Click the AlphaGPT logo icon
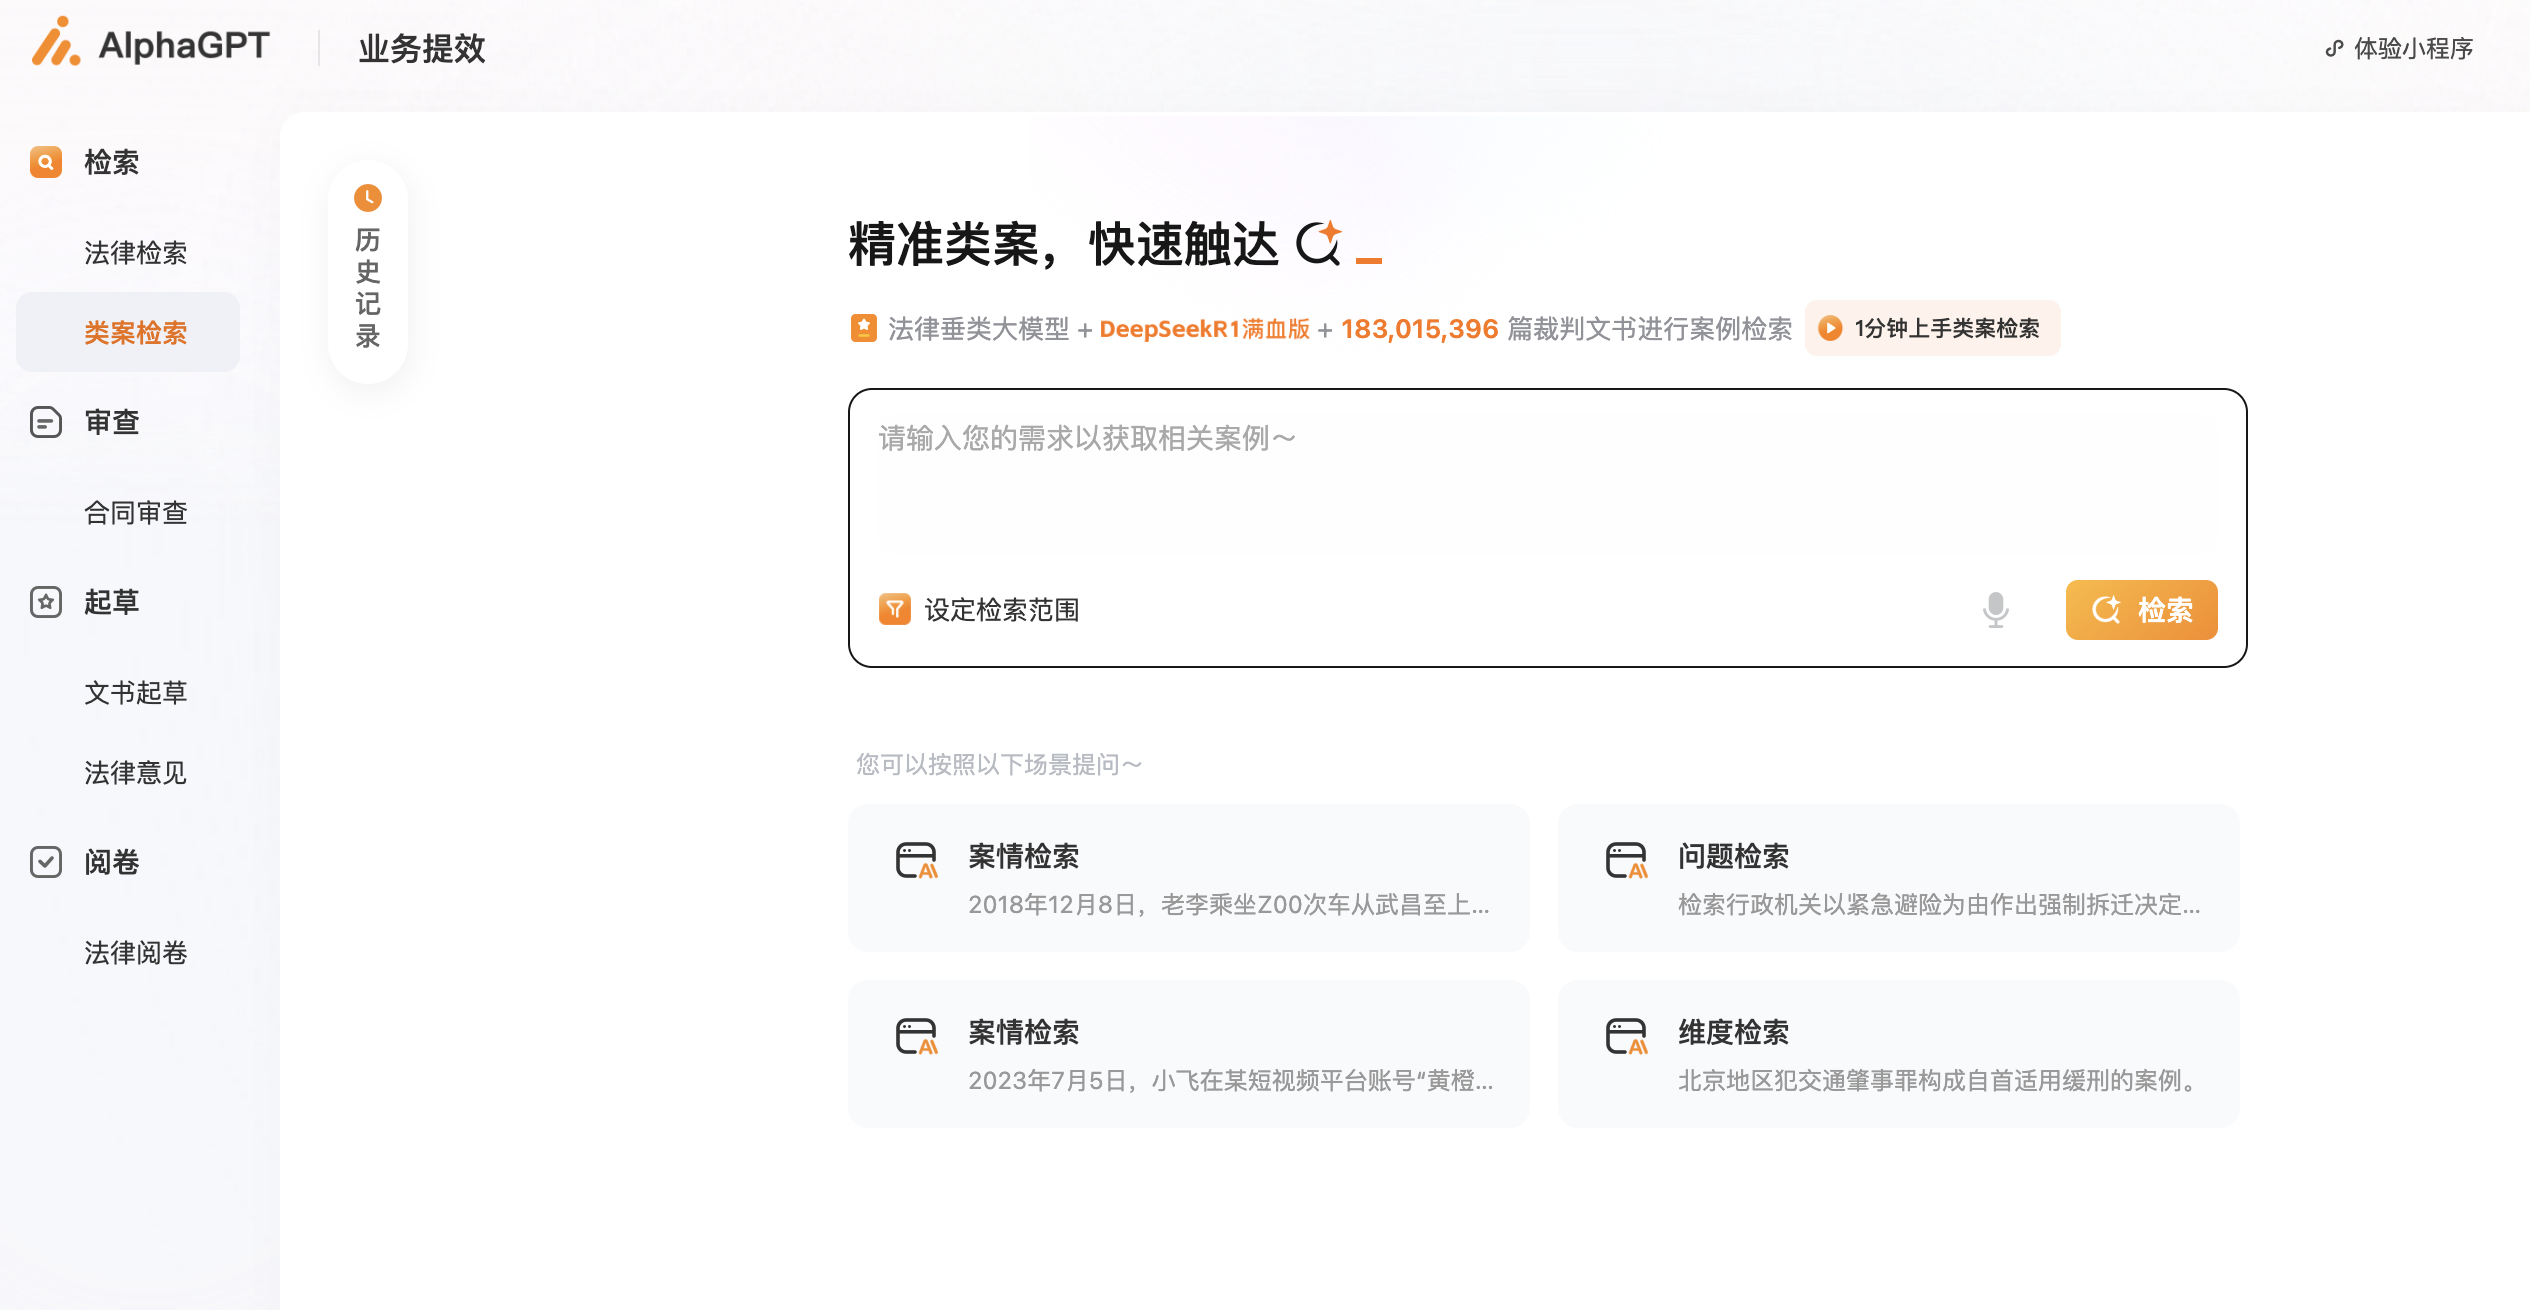This screenshot has width=2530, height=1310. [x=56, y=45]
